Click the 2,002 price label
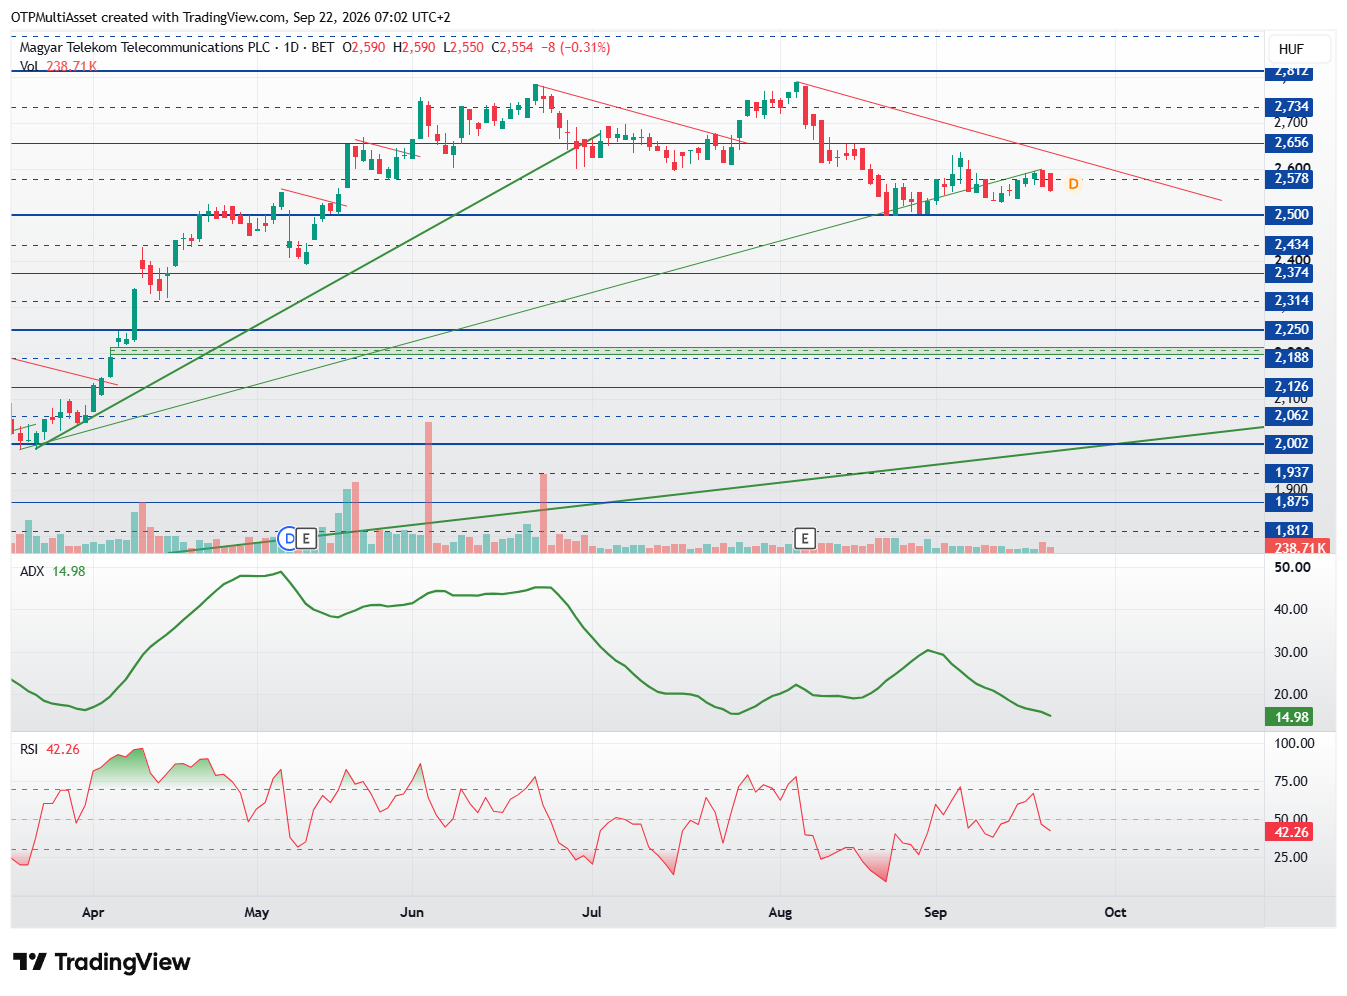The height and width of the screenshot is (996, 1347). click(x=1291, y=444)
